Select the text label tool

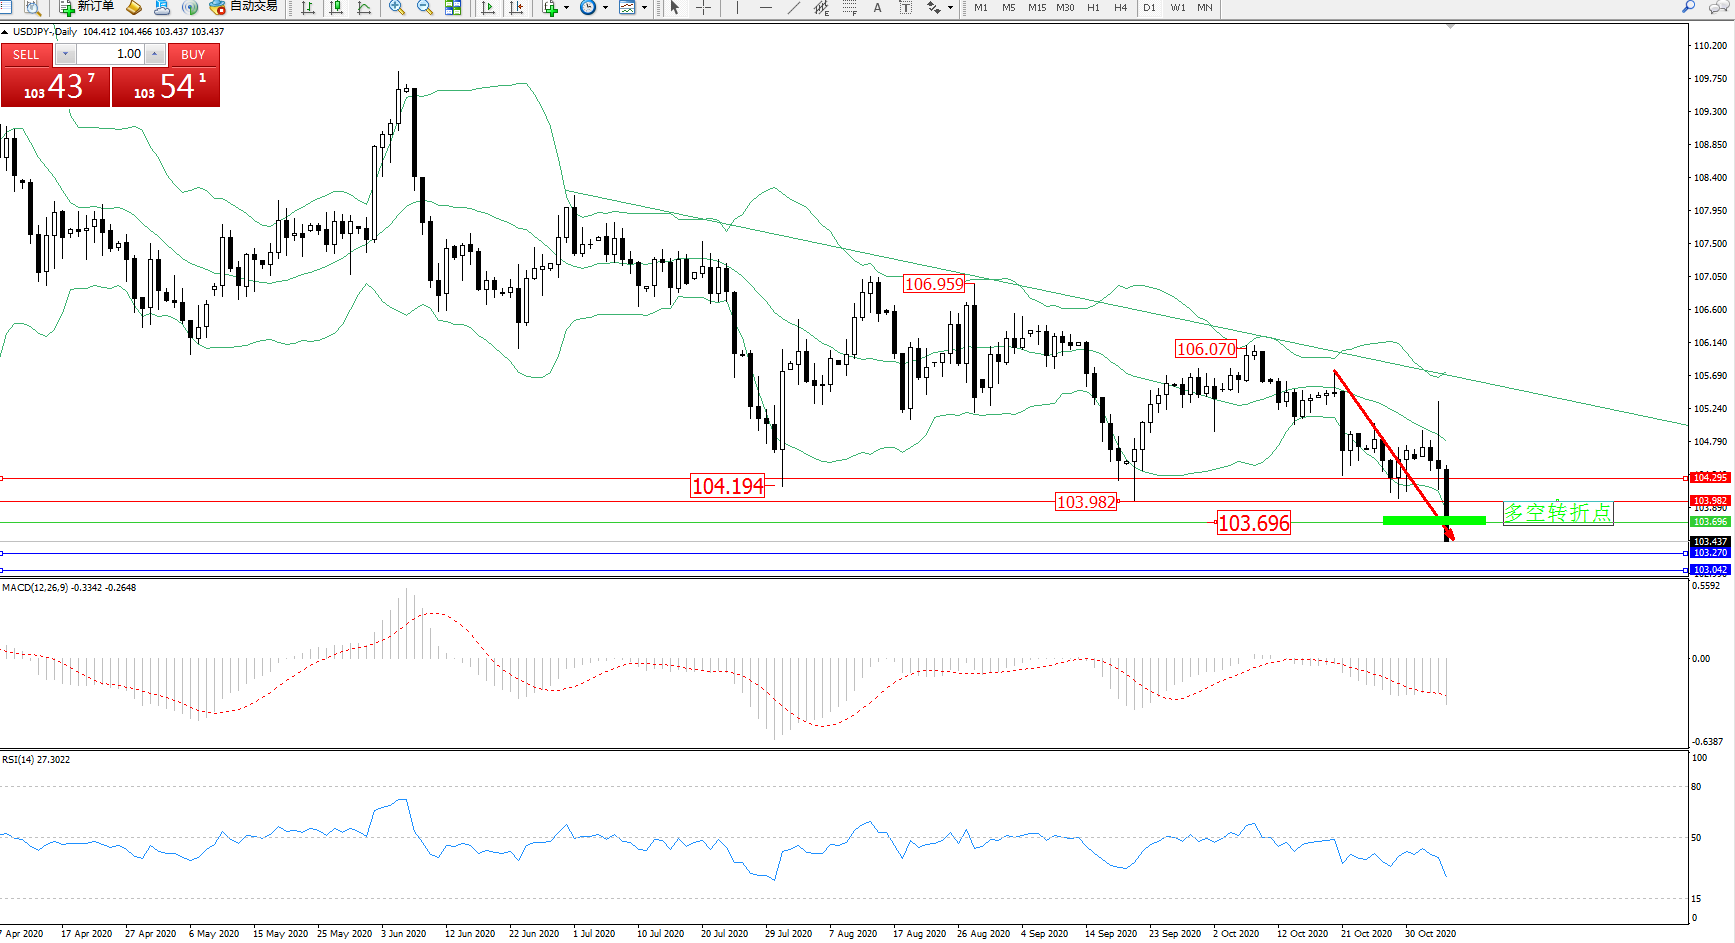pos(878,8)
